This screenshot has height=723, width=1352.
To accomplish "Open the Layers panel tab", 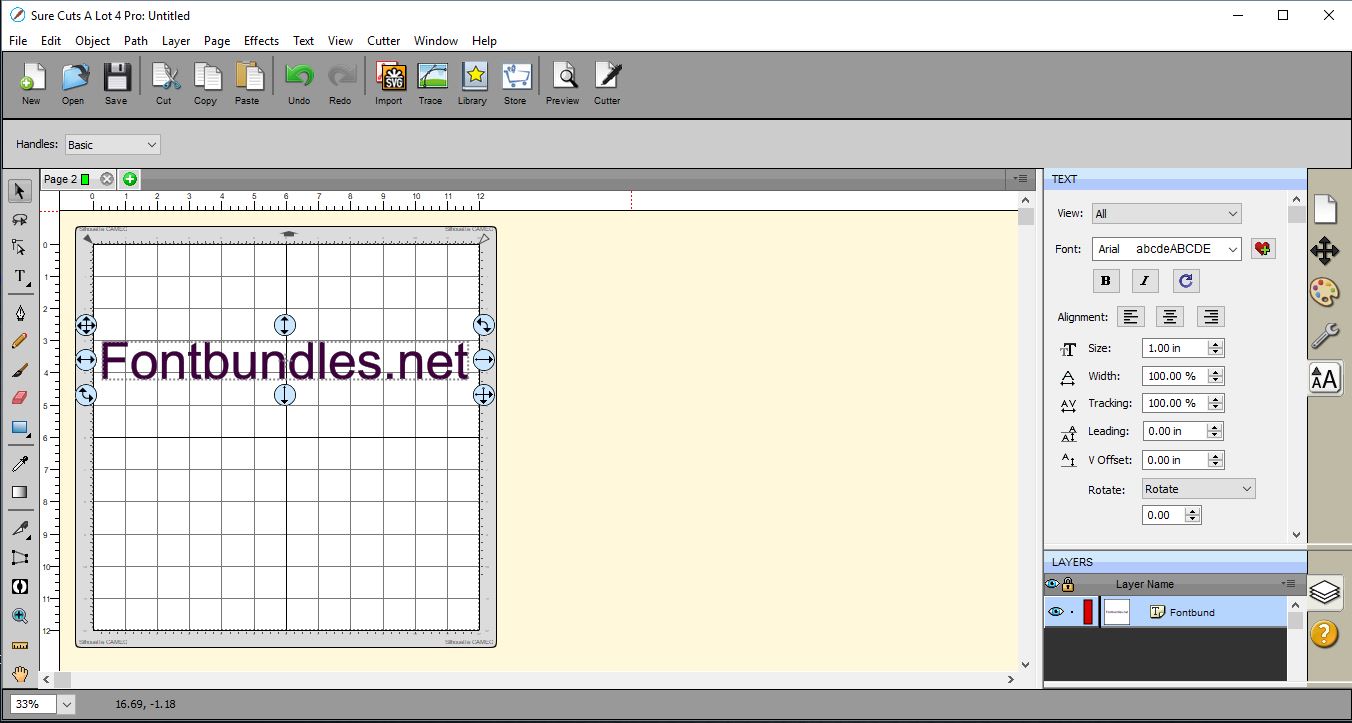I will 1324,592.
